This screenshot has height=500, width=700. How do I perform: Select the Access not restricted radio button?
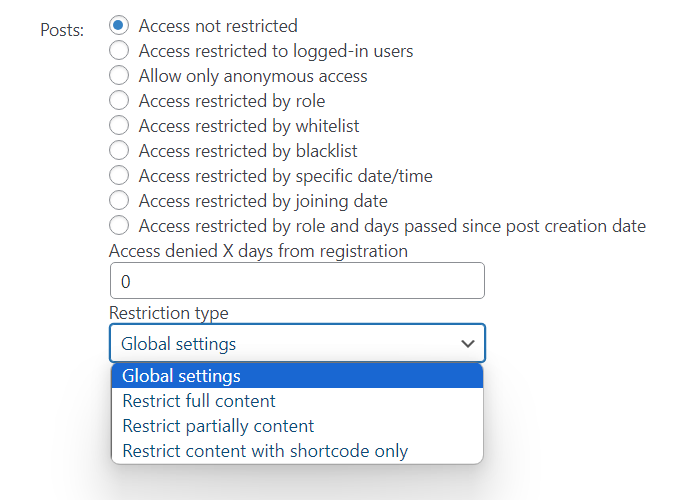point(119,25)
